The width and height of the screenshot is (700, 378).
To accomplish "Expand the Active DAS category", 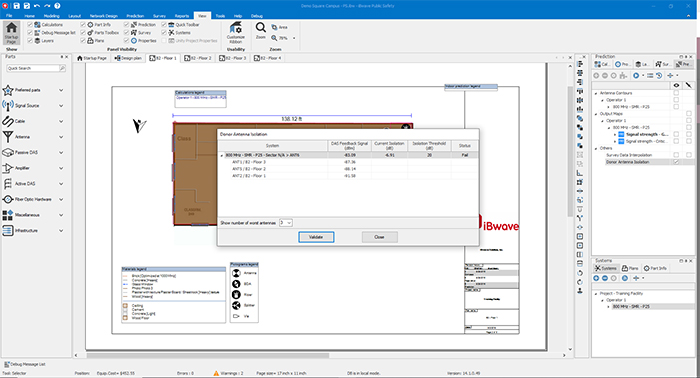I will (61, 184).
